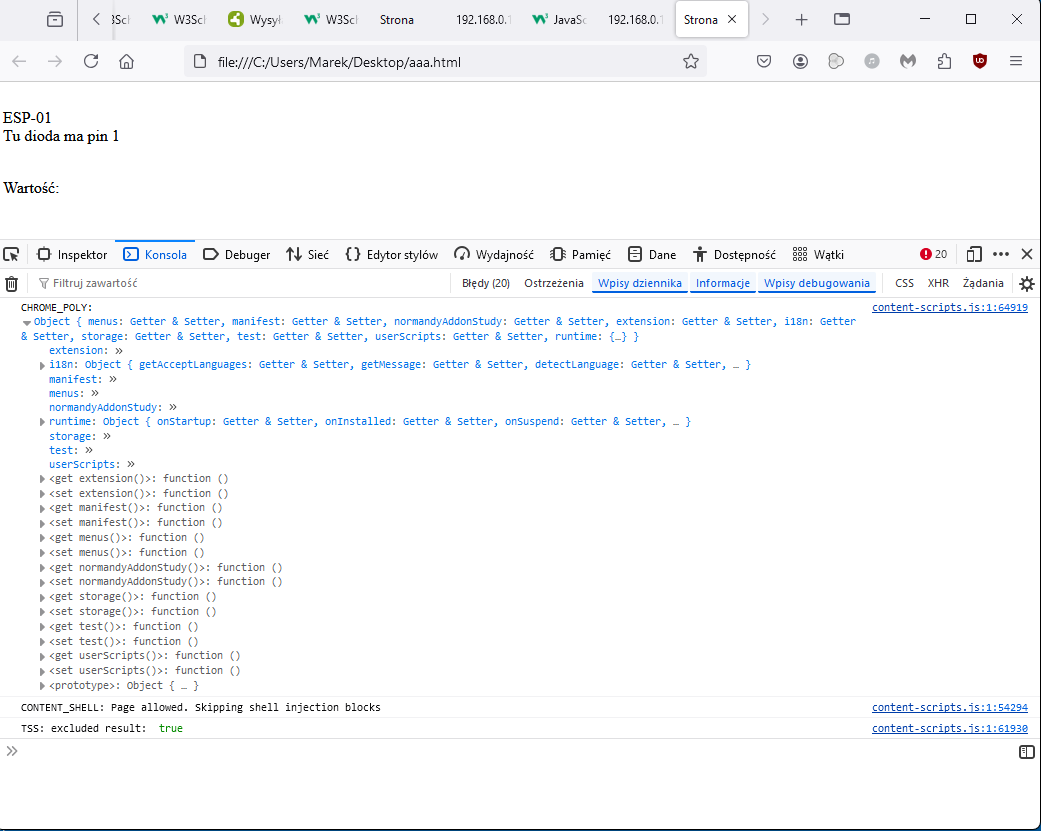Expand the <set userScripts()> function

click(x=42, y=672)
